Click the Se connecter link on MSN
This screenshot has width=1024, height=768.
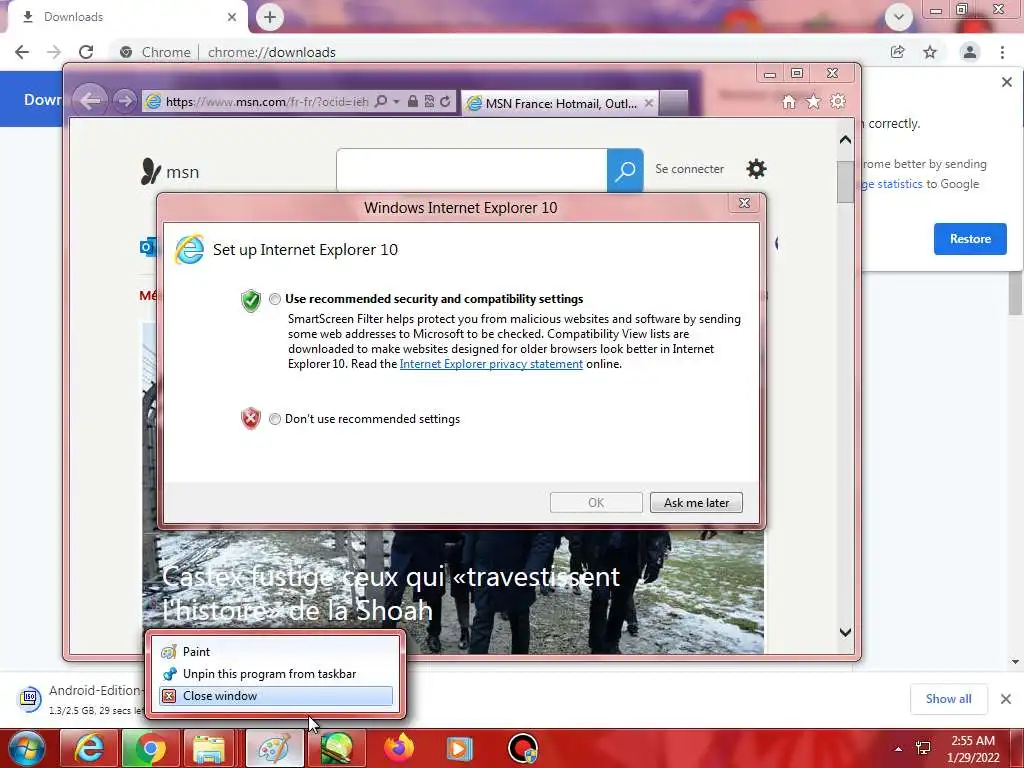(690, 169)
